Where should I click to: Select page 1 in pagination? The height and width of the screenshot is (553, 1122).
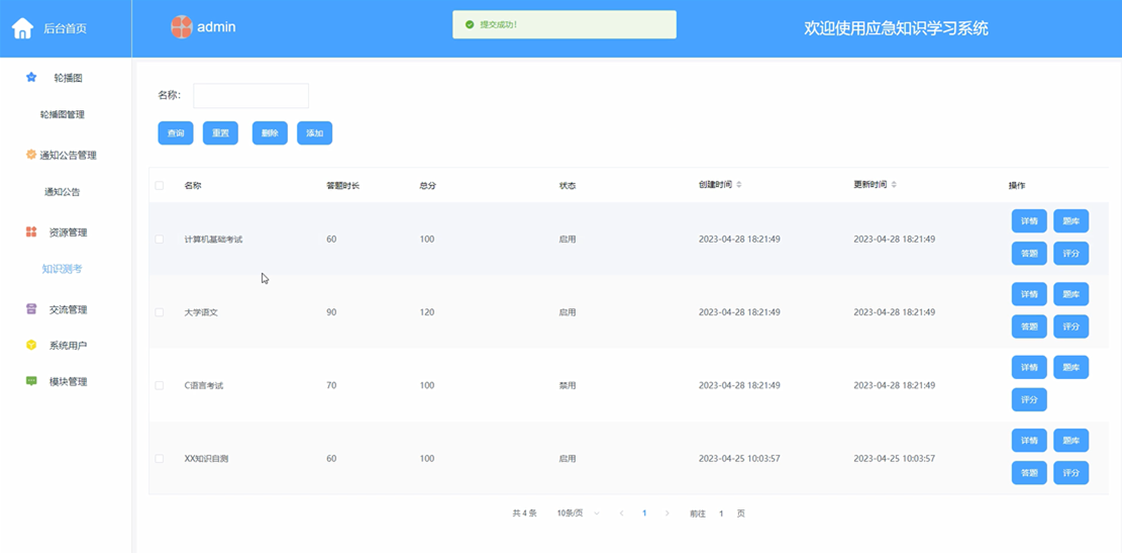click(x=644, y=513)
